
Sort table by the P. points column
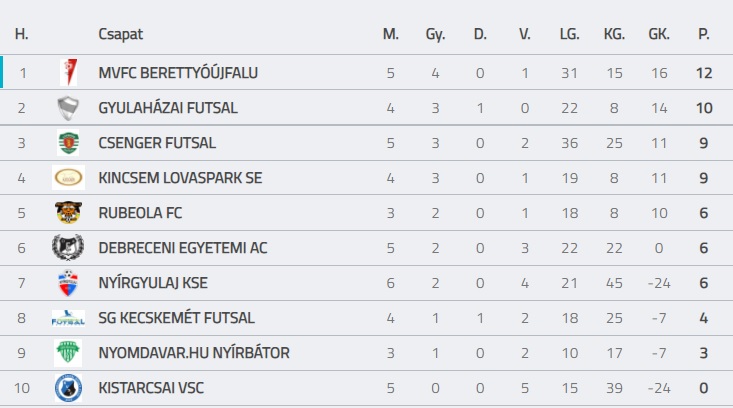coord(704,34)
